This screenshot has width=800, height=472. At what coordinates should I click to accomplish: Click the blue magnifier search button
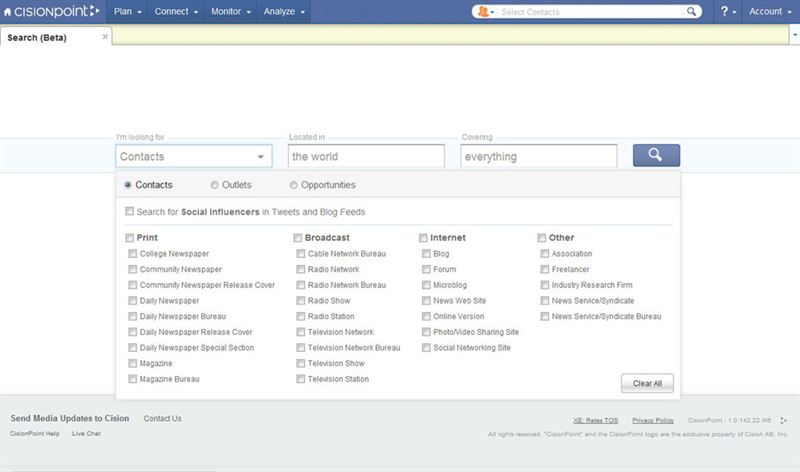[x=656, y=155]
